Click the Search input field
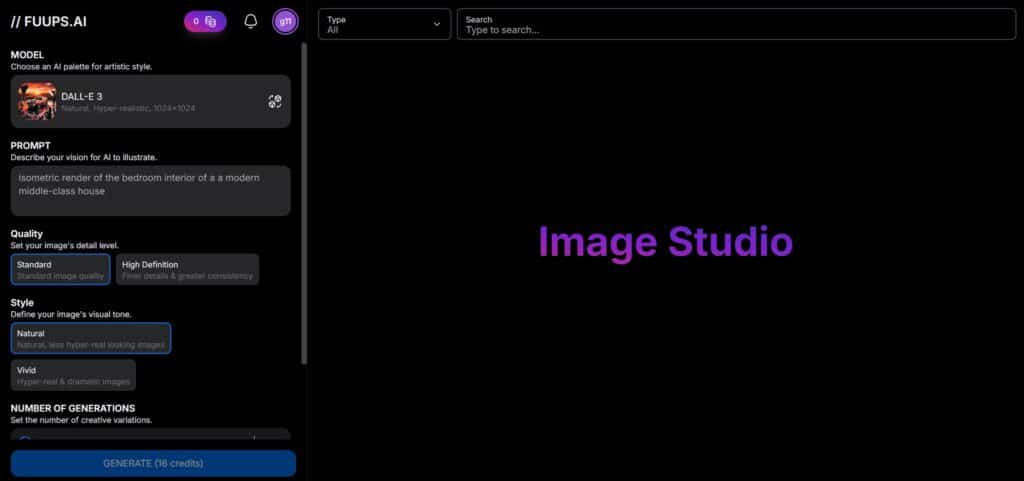Image resolution: width=1024 pixels, height=481 pixels. [737, 24]
